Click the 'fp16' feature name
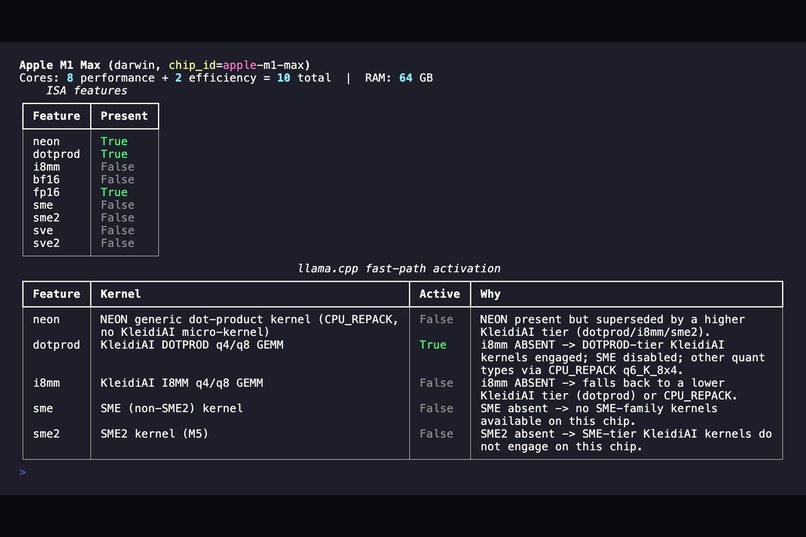Image resolution: width=806 pixels, height=537 pixels. click(46, 192)
